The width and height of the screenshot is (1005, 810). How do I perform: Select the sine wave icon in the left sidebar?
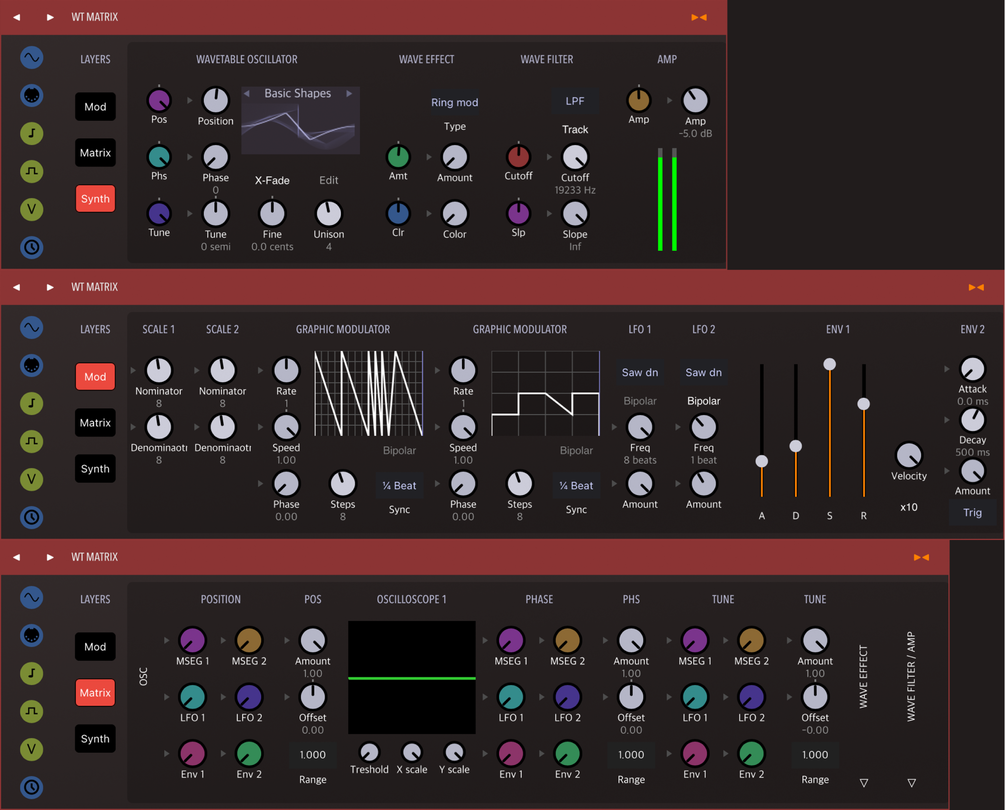tap(31, 58)
